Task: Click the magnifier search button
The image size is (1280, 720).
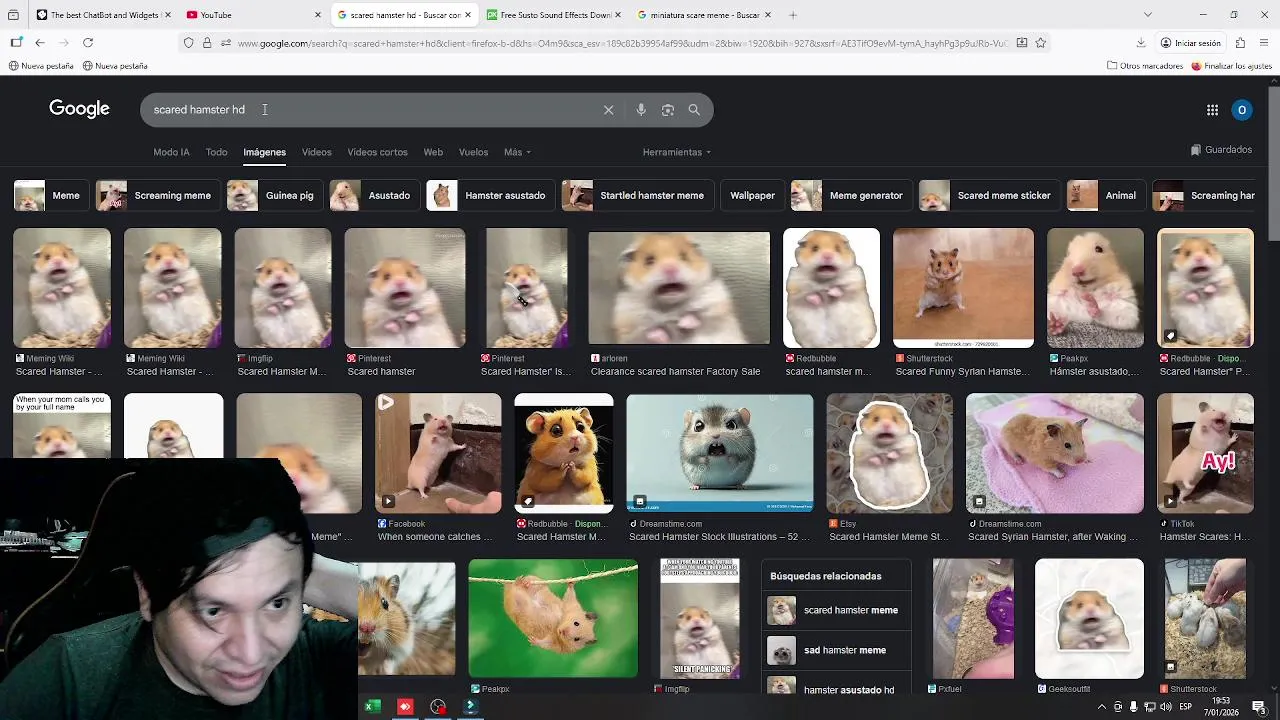Action: point(694,110)
